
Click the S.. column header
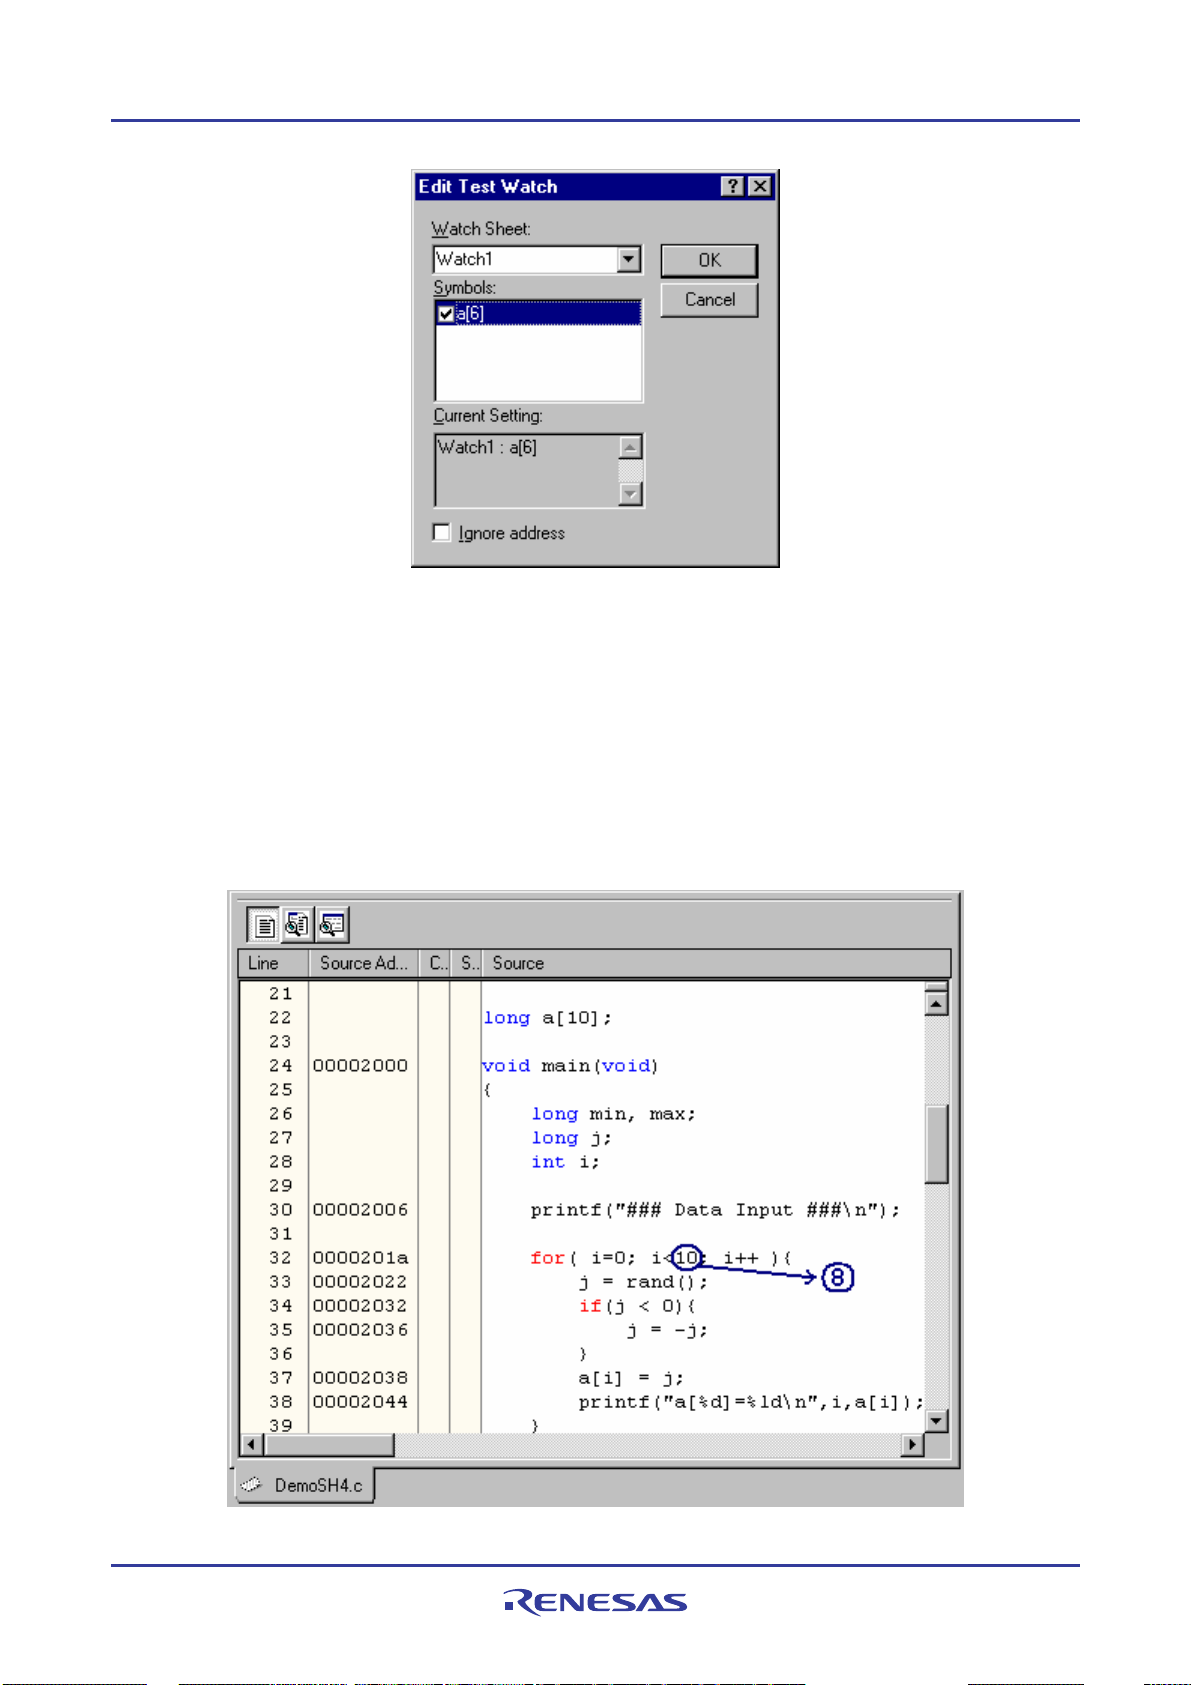click(x=466, y=964)
